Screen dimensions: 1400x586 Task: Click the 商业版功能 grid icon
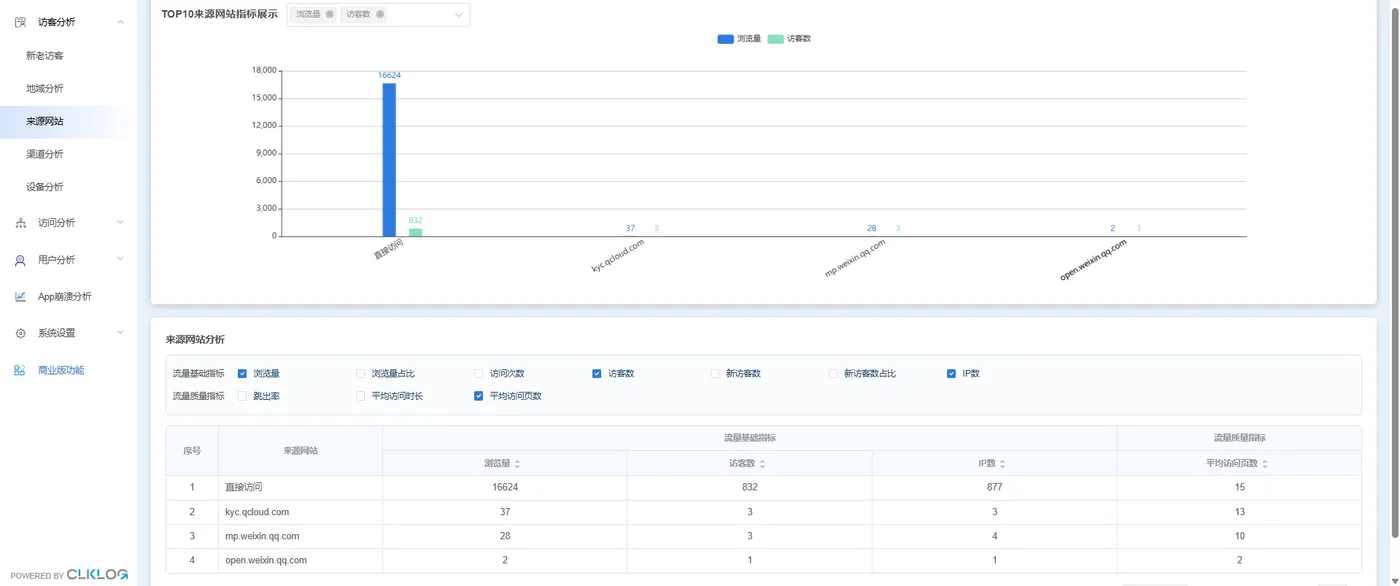point(20,370)
